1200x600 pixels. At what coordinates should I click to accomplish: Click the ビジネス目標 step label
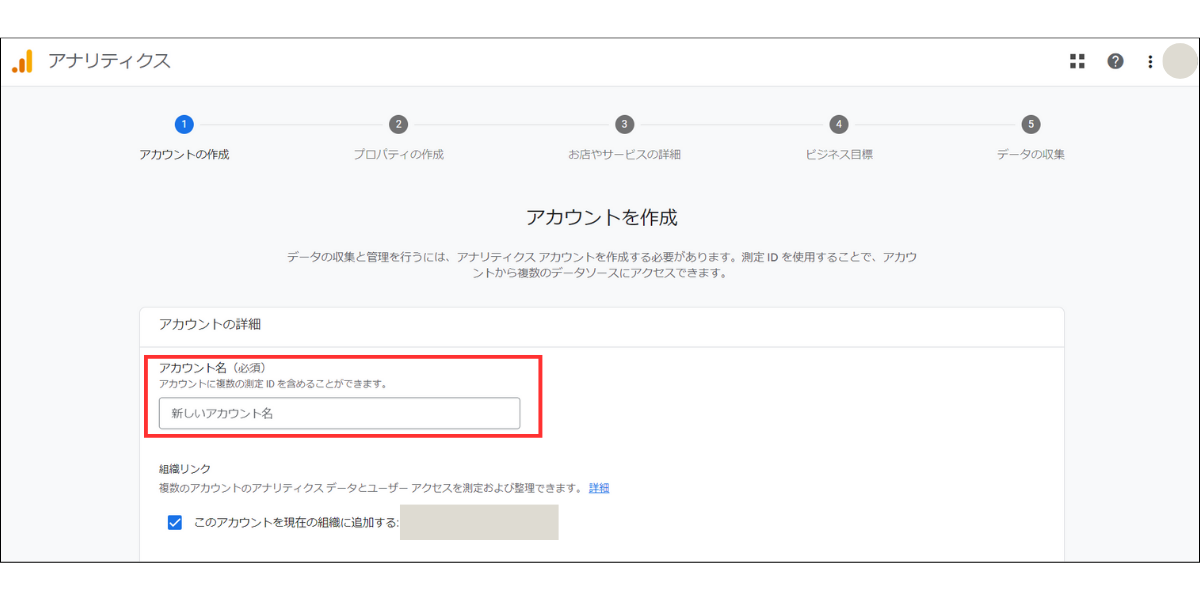click(839, 154)
